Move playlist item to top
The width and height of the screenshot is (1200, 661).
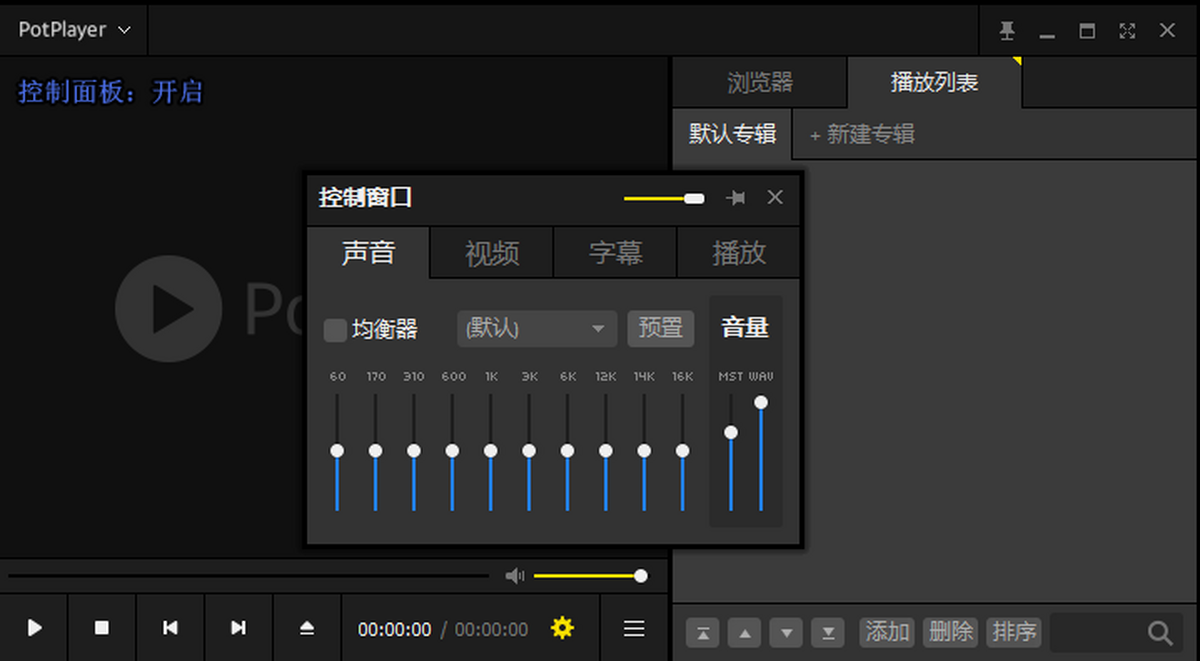pos(703,633)
